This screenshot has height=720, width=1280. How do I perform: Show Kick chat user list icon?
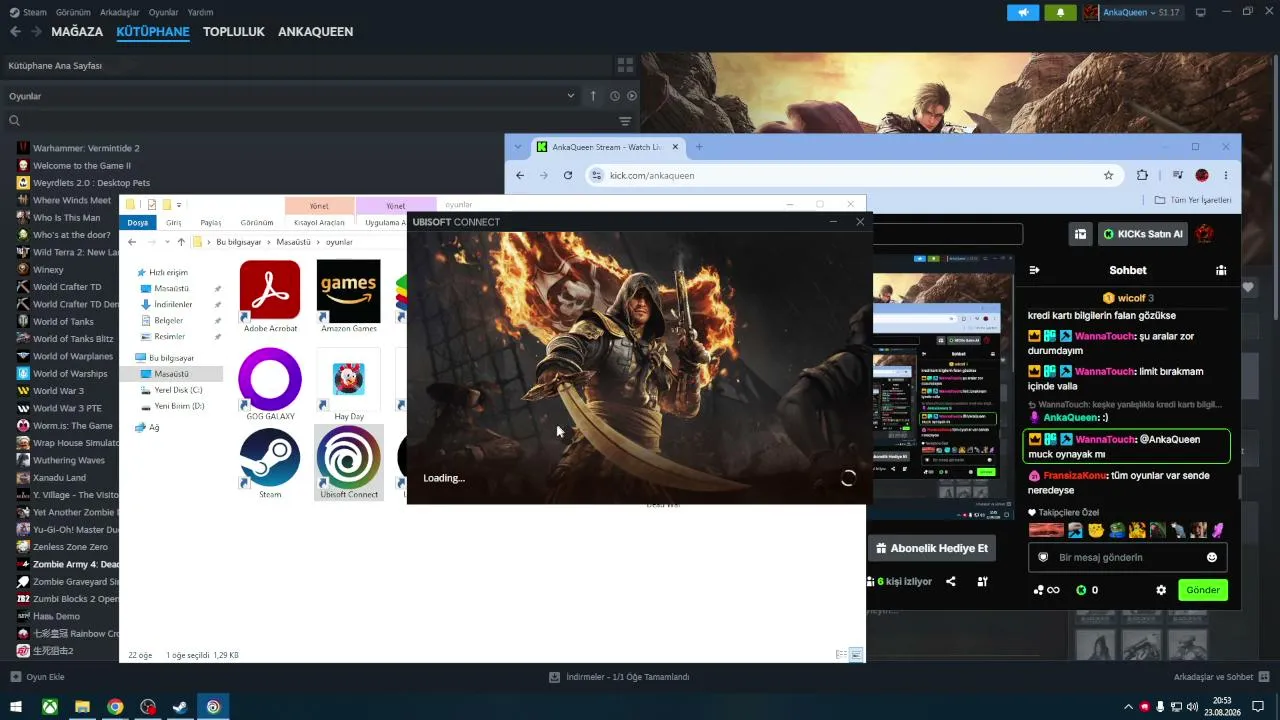pos(1221,270)
